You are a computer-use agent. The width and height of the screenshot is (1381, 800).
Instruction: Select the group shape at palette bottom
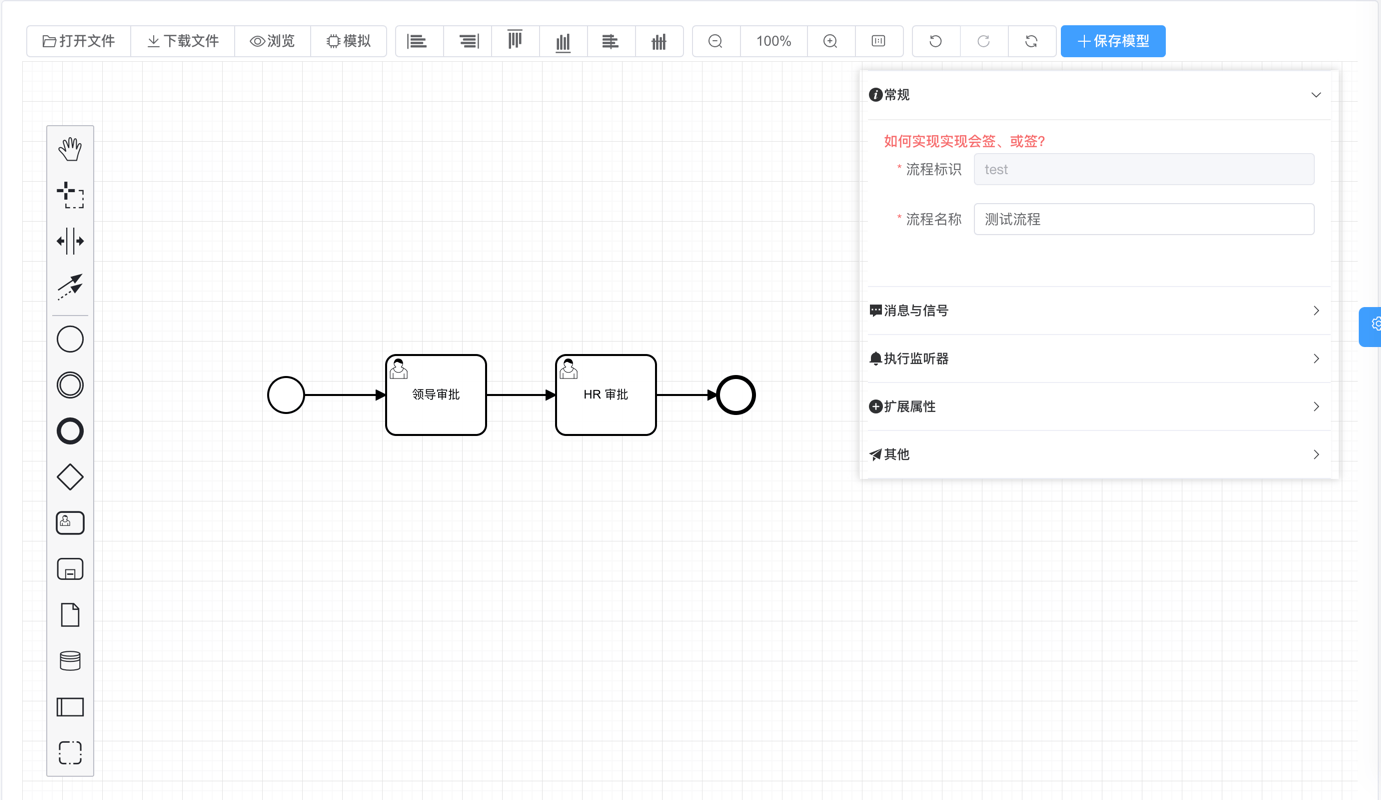pos(68,751)
